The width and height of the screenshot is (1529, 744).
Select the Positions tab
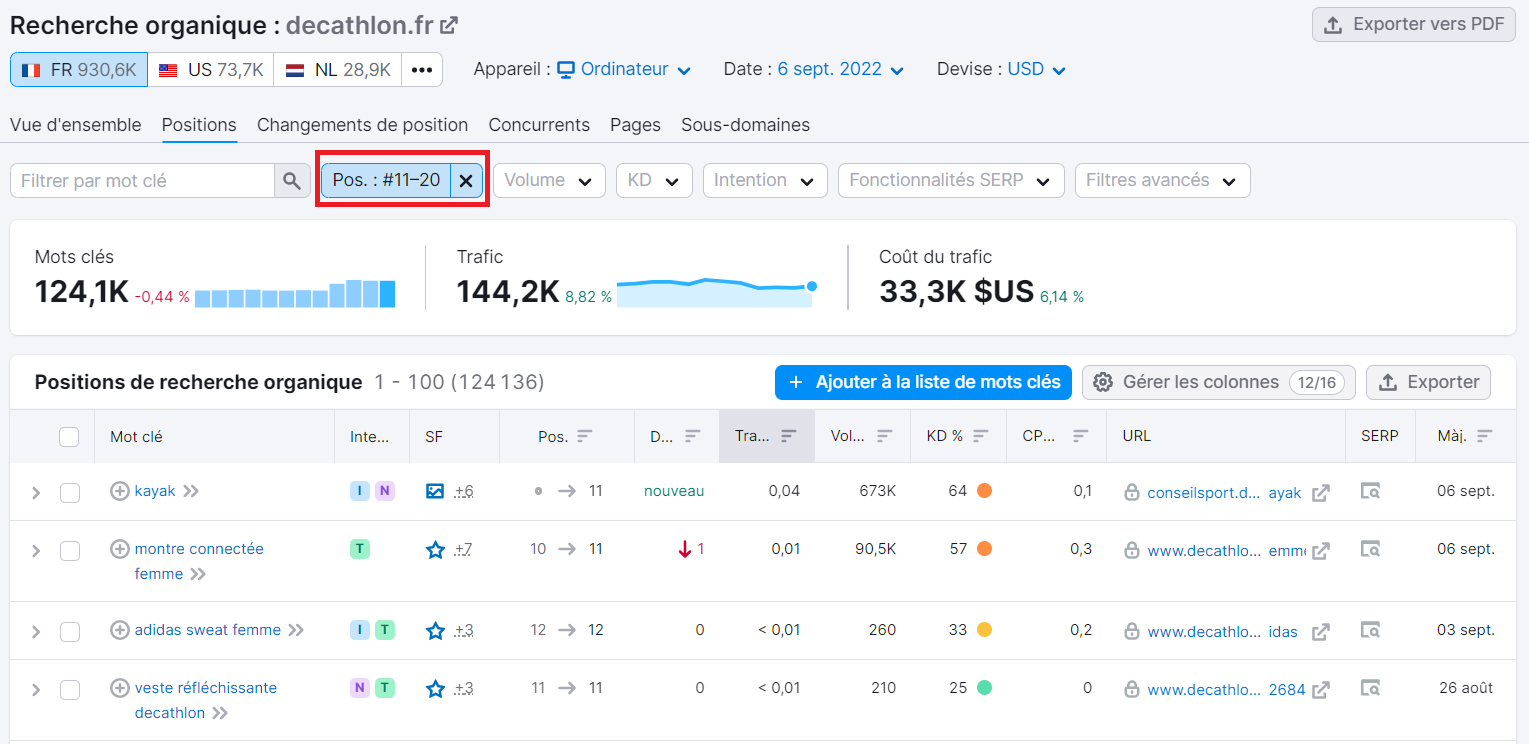tap(199, 125)
